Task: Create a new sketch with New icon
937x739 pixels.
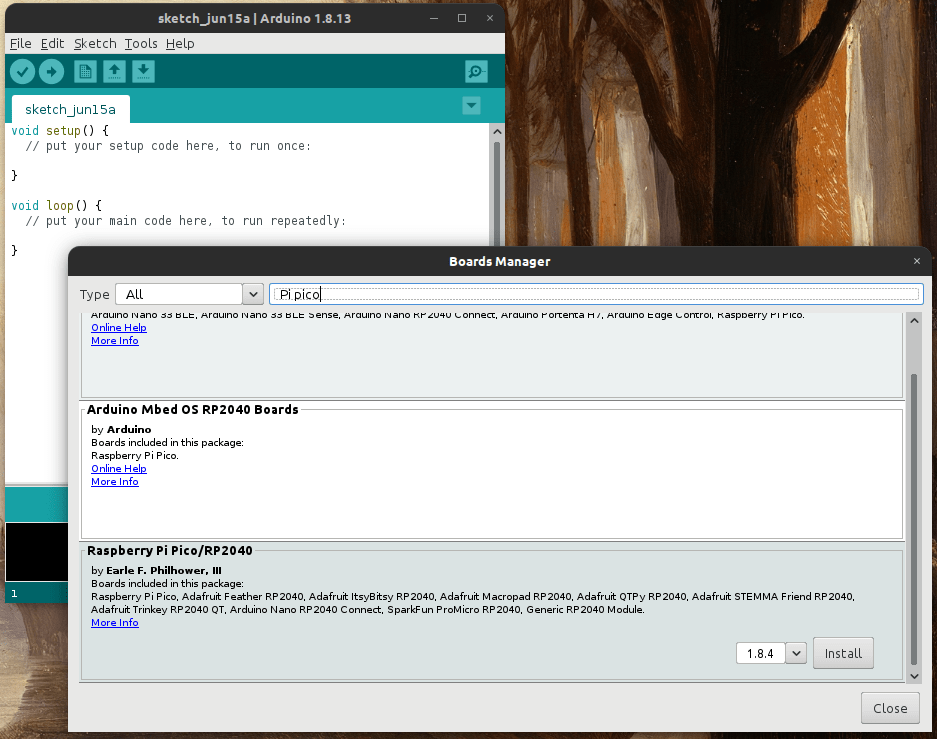Action: (86, 72)
